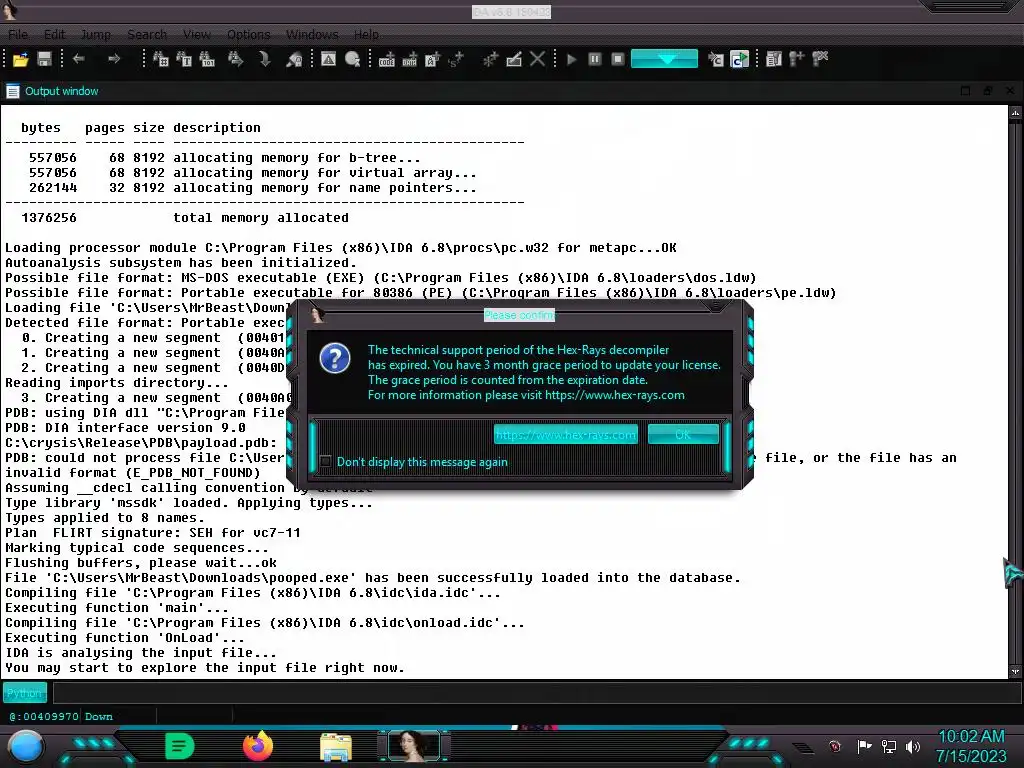Click the 'IDA is analysing the input file' line
Image resolution: width=1024 pixels, height=768 pixels.
coord(141,653)
